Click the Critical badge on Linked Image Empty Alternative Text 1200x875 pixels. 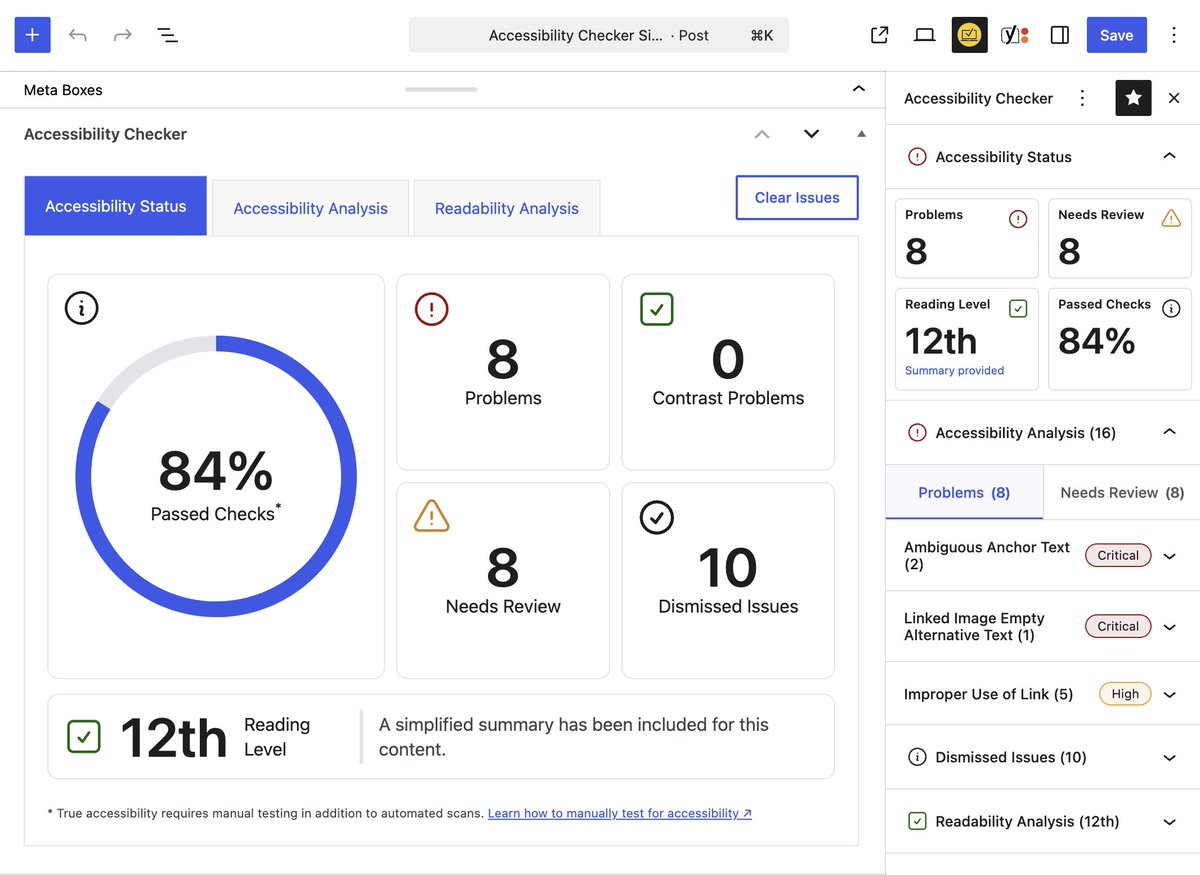pos(1118,627)
